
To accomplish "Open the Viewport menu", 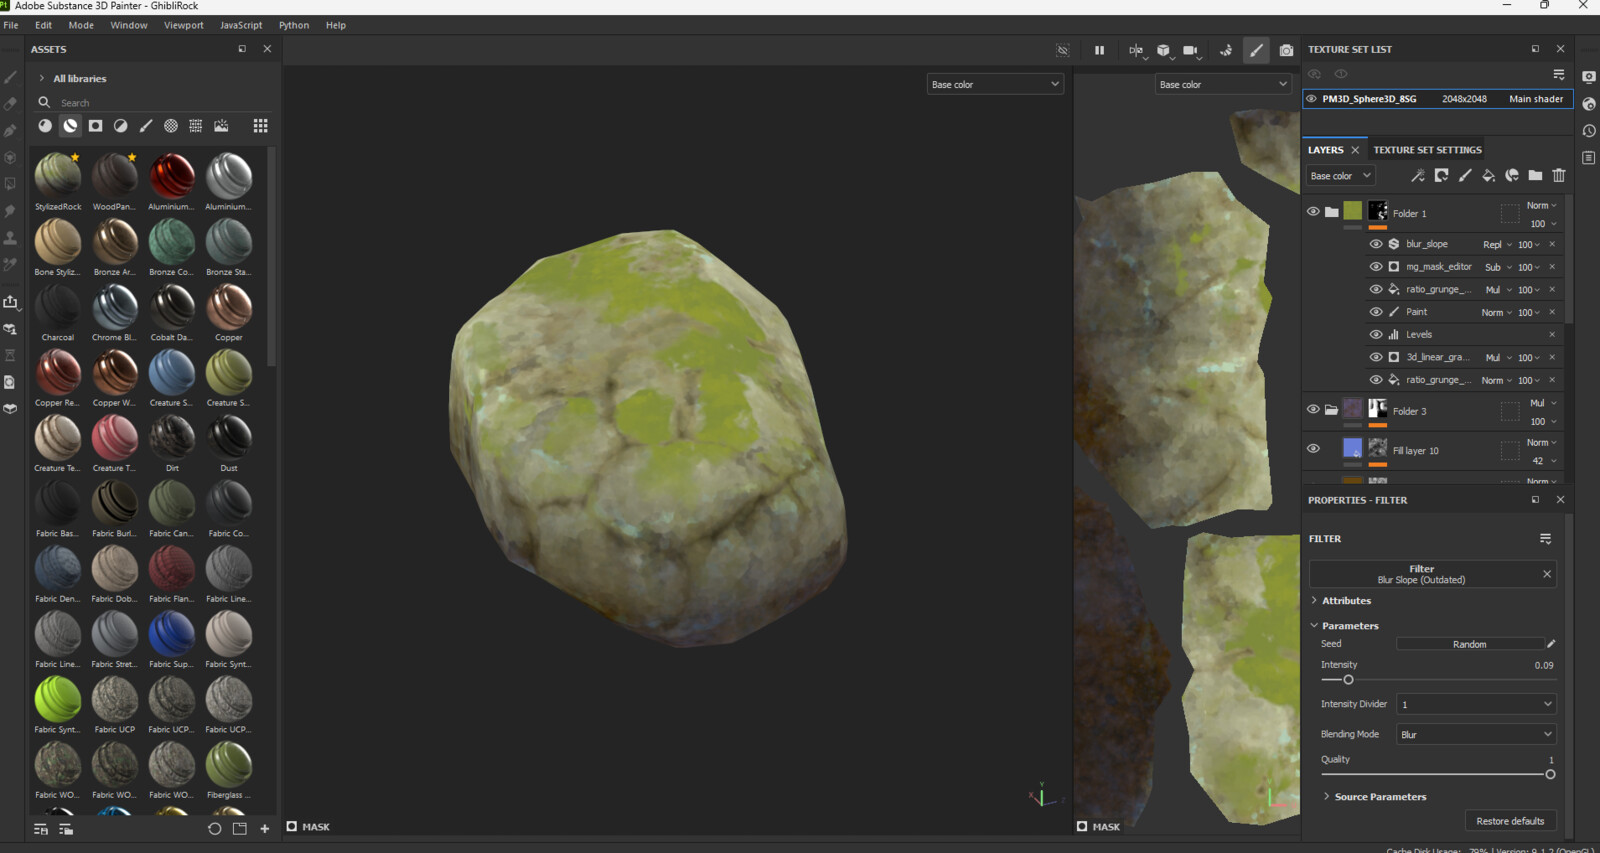I will click(x=183, y=25).
